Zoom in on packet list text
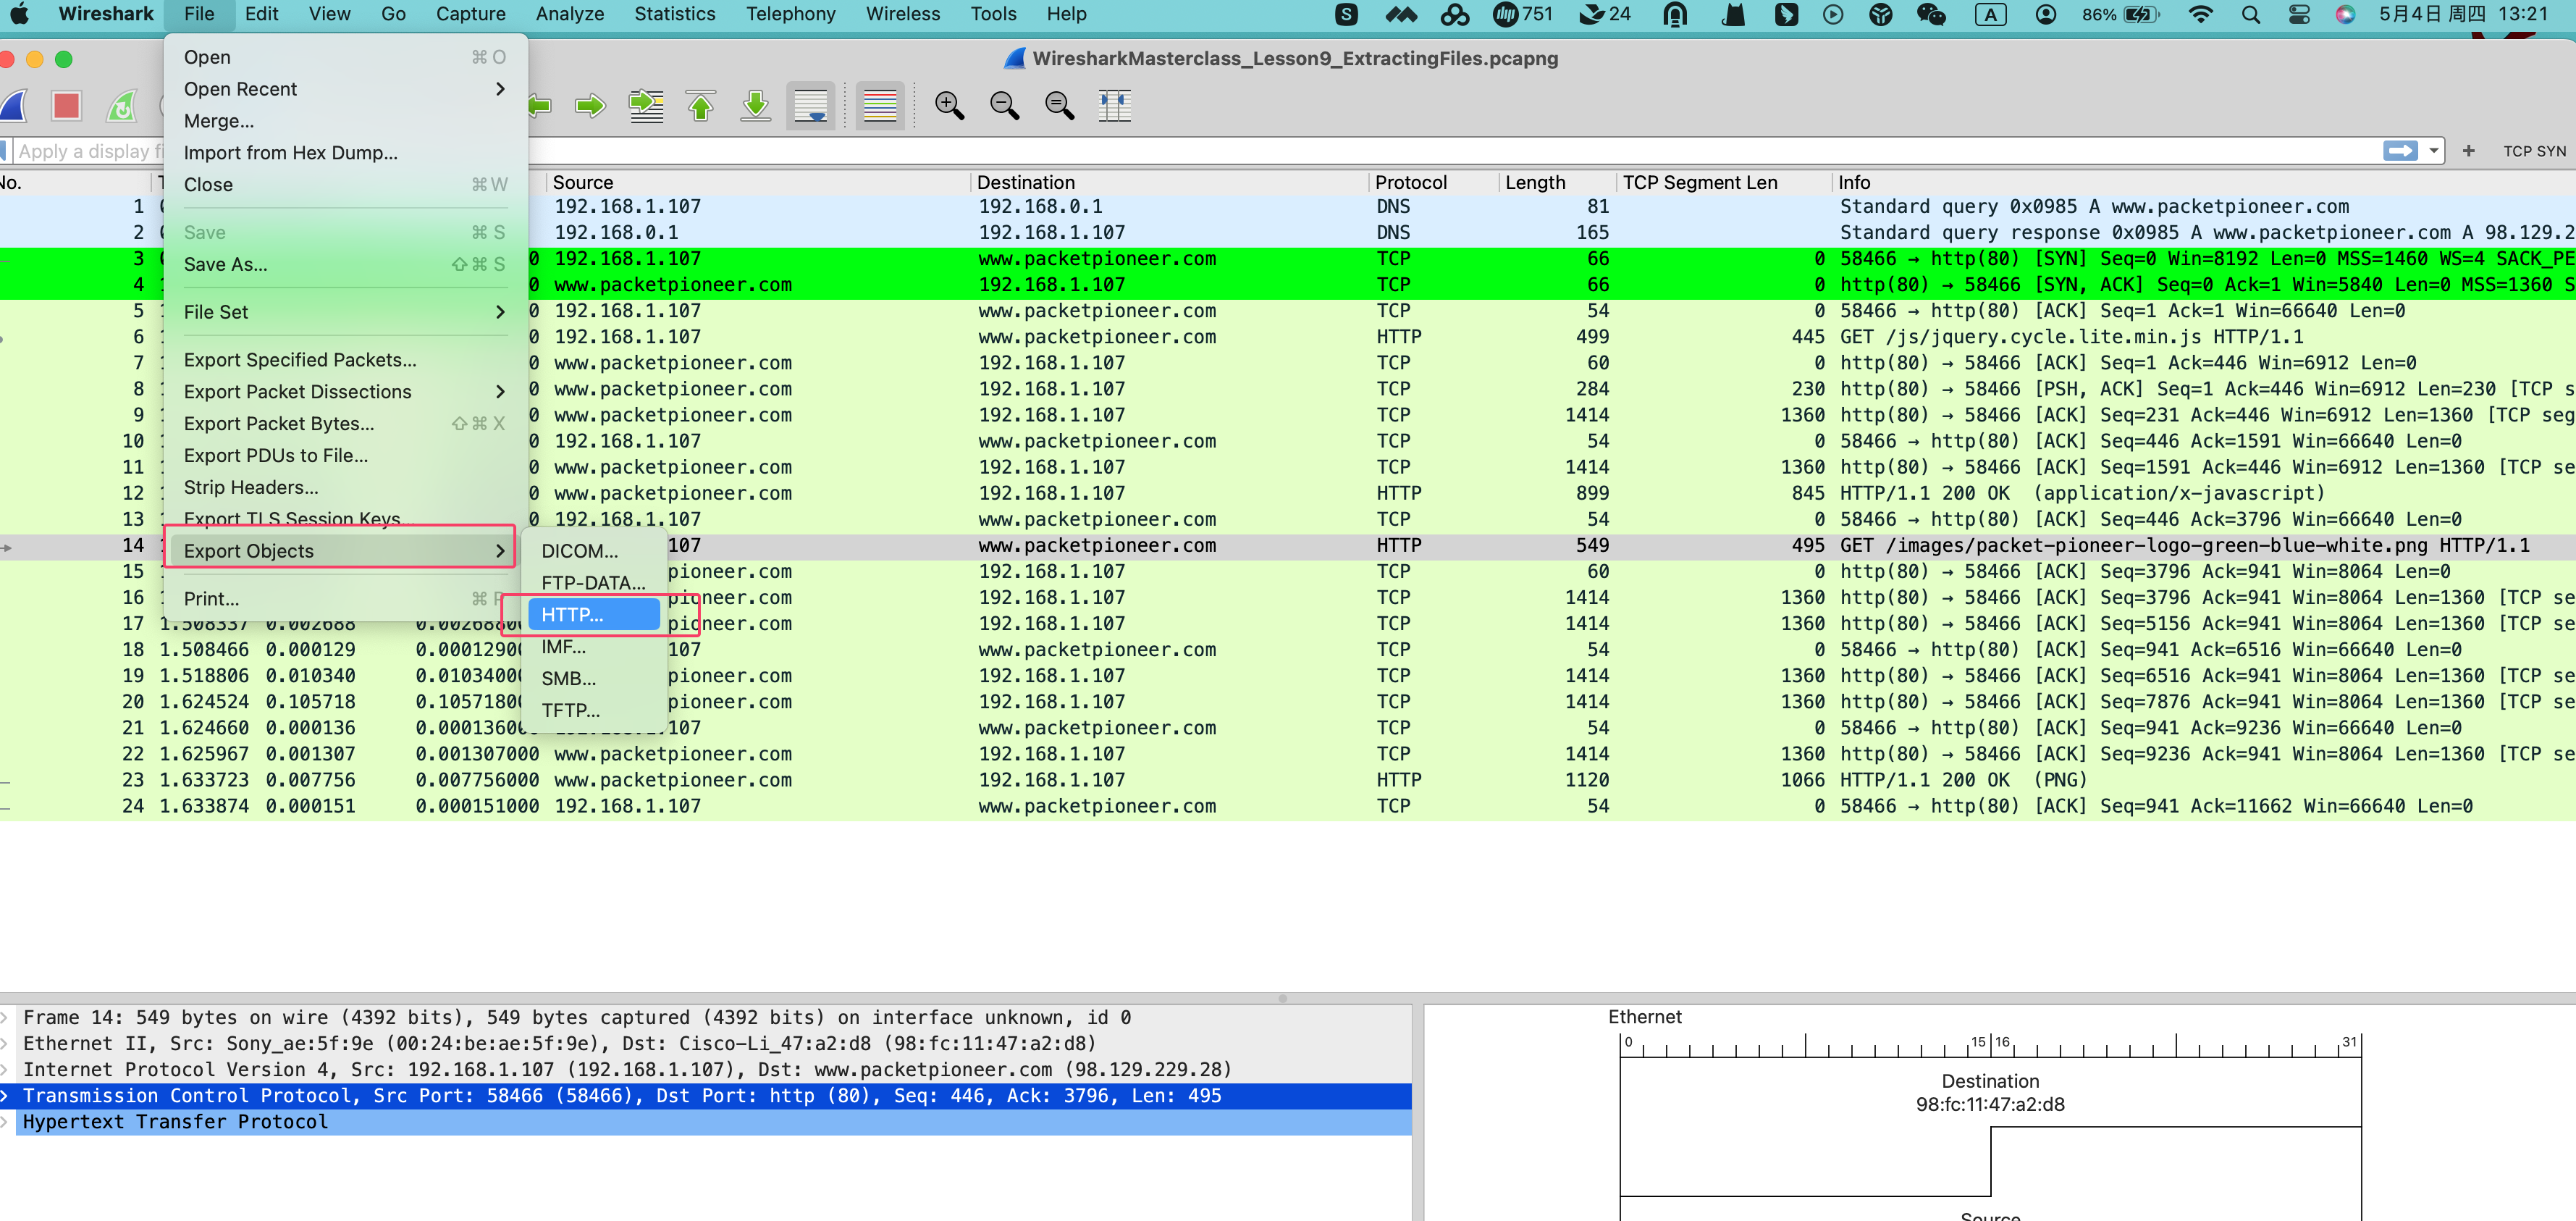This screenshot has height=1221, width=2576. tap(949, 105)
